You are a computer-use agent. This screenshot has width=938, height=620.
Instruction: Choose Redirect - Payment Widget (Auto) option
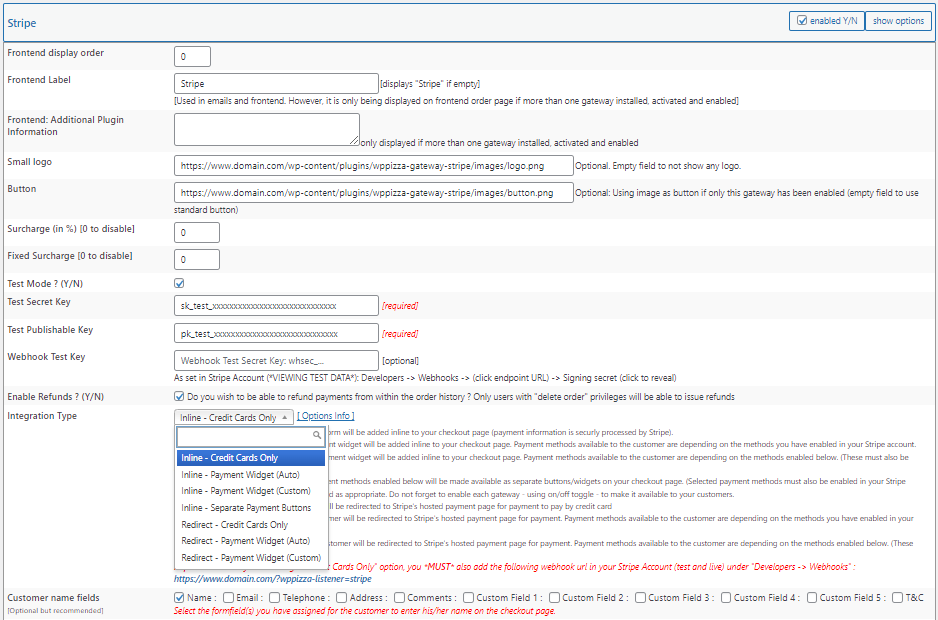point(251,540)
